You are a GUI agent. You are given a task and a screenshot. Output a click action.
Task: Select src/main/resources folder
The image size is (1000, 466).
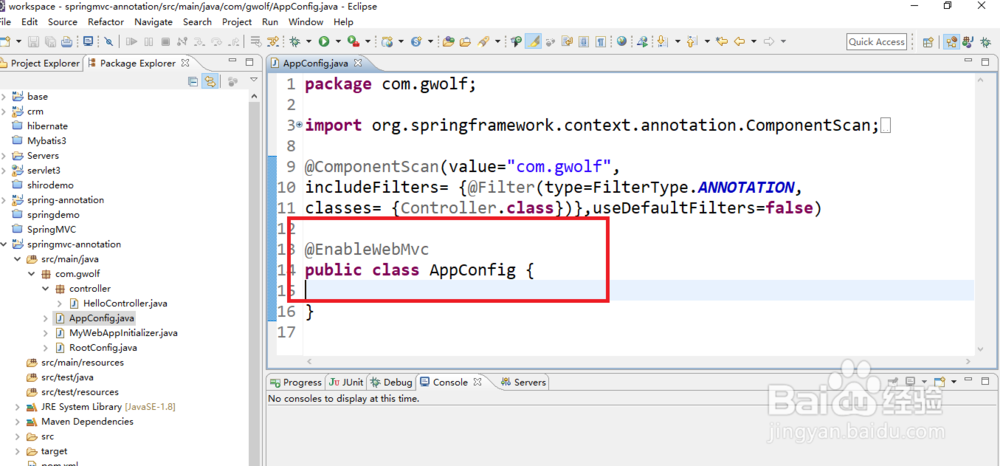82,362
